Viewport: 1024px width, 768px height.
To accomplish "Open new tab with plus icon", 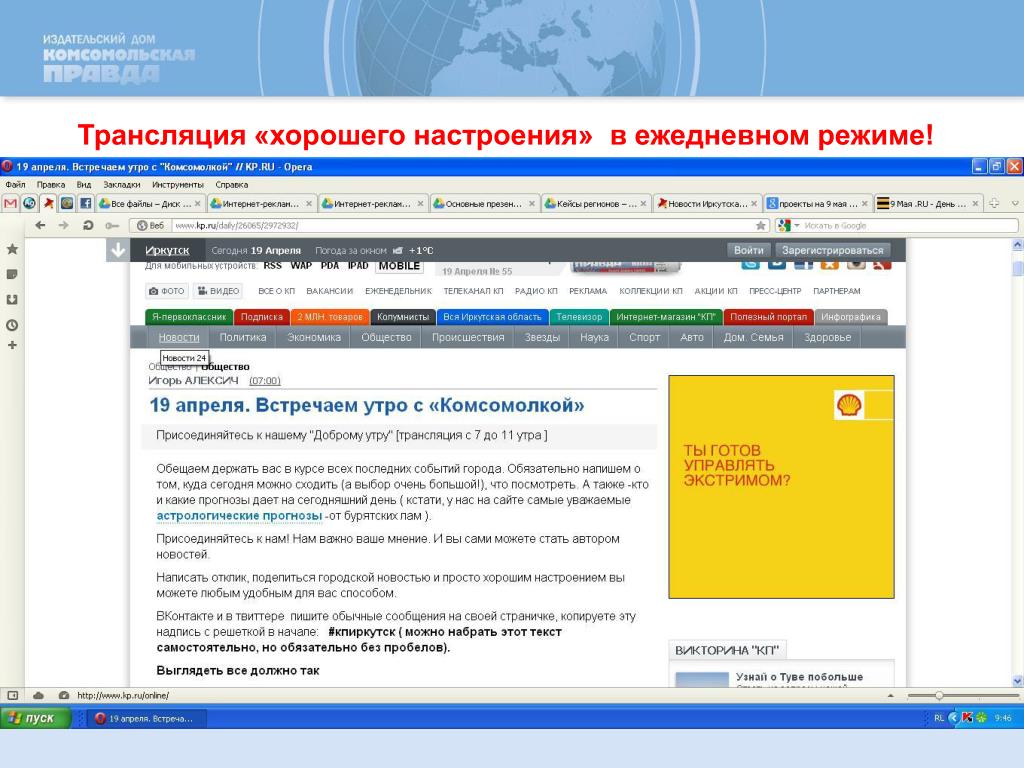I will click(994, 204).
